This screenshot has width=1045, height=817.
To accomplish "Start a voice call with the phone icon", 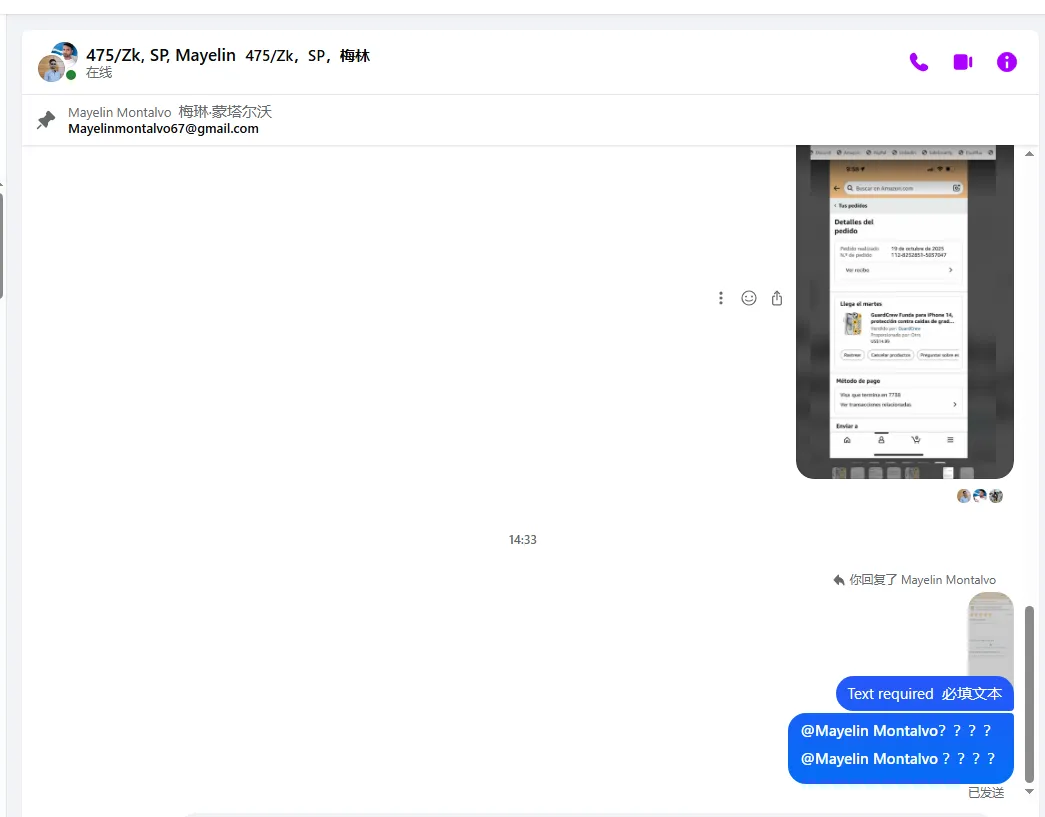I will pos(918,62).
